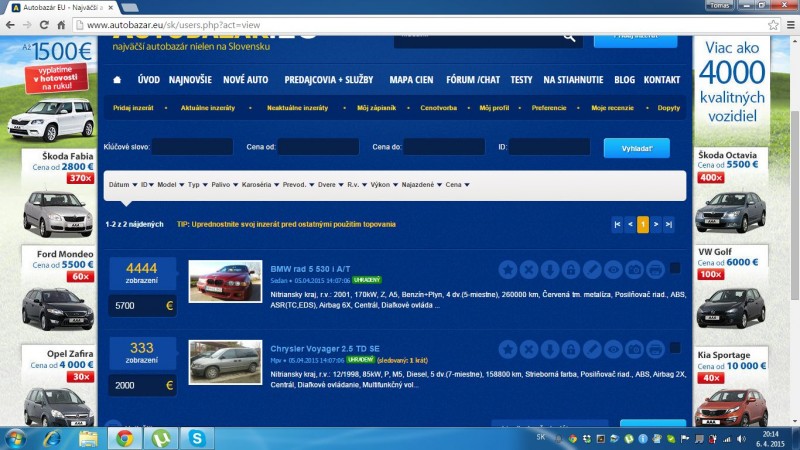Click the down-arrow icon on Chrysler listing
This screenshot has width=800, height=450.
(x=549, y=349)
